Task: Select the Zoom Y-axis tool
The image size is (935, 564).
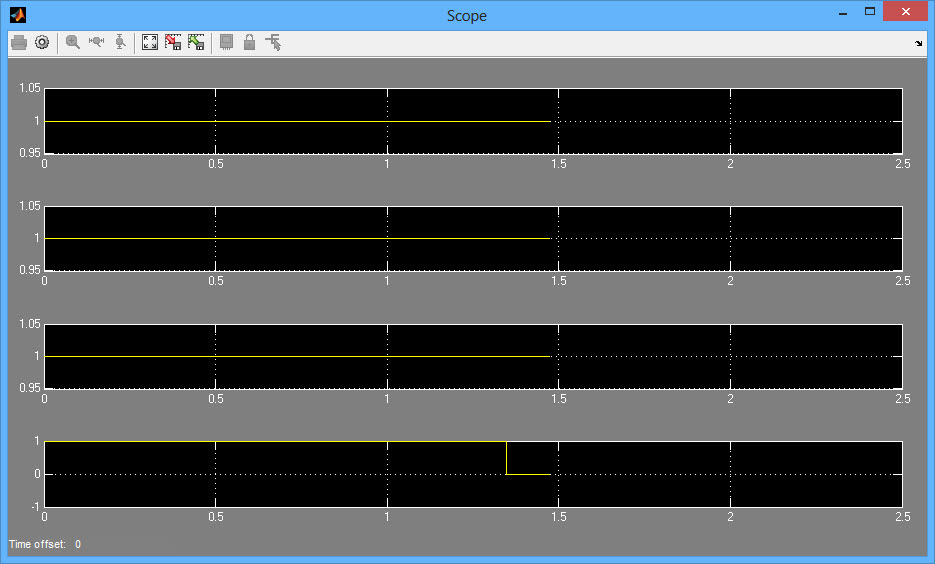Action: tap(120, 42)
